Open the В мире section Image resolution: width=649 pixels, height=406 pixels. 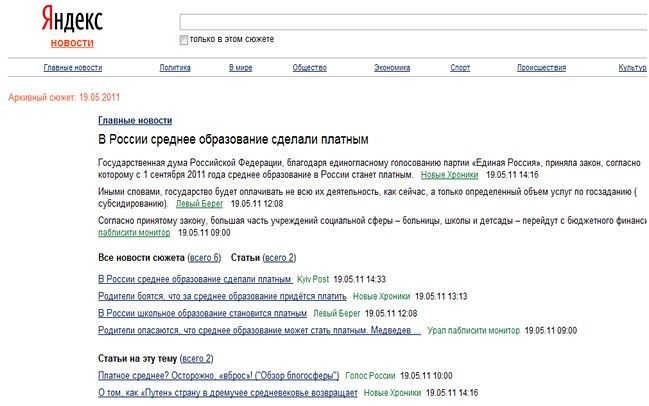click(240, 67)
